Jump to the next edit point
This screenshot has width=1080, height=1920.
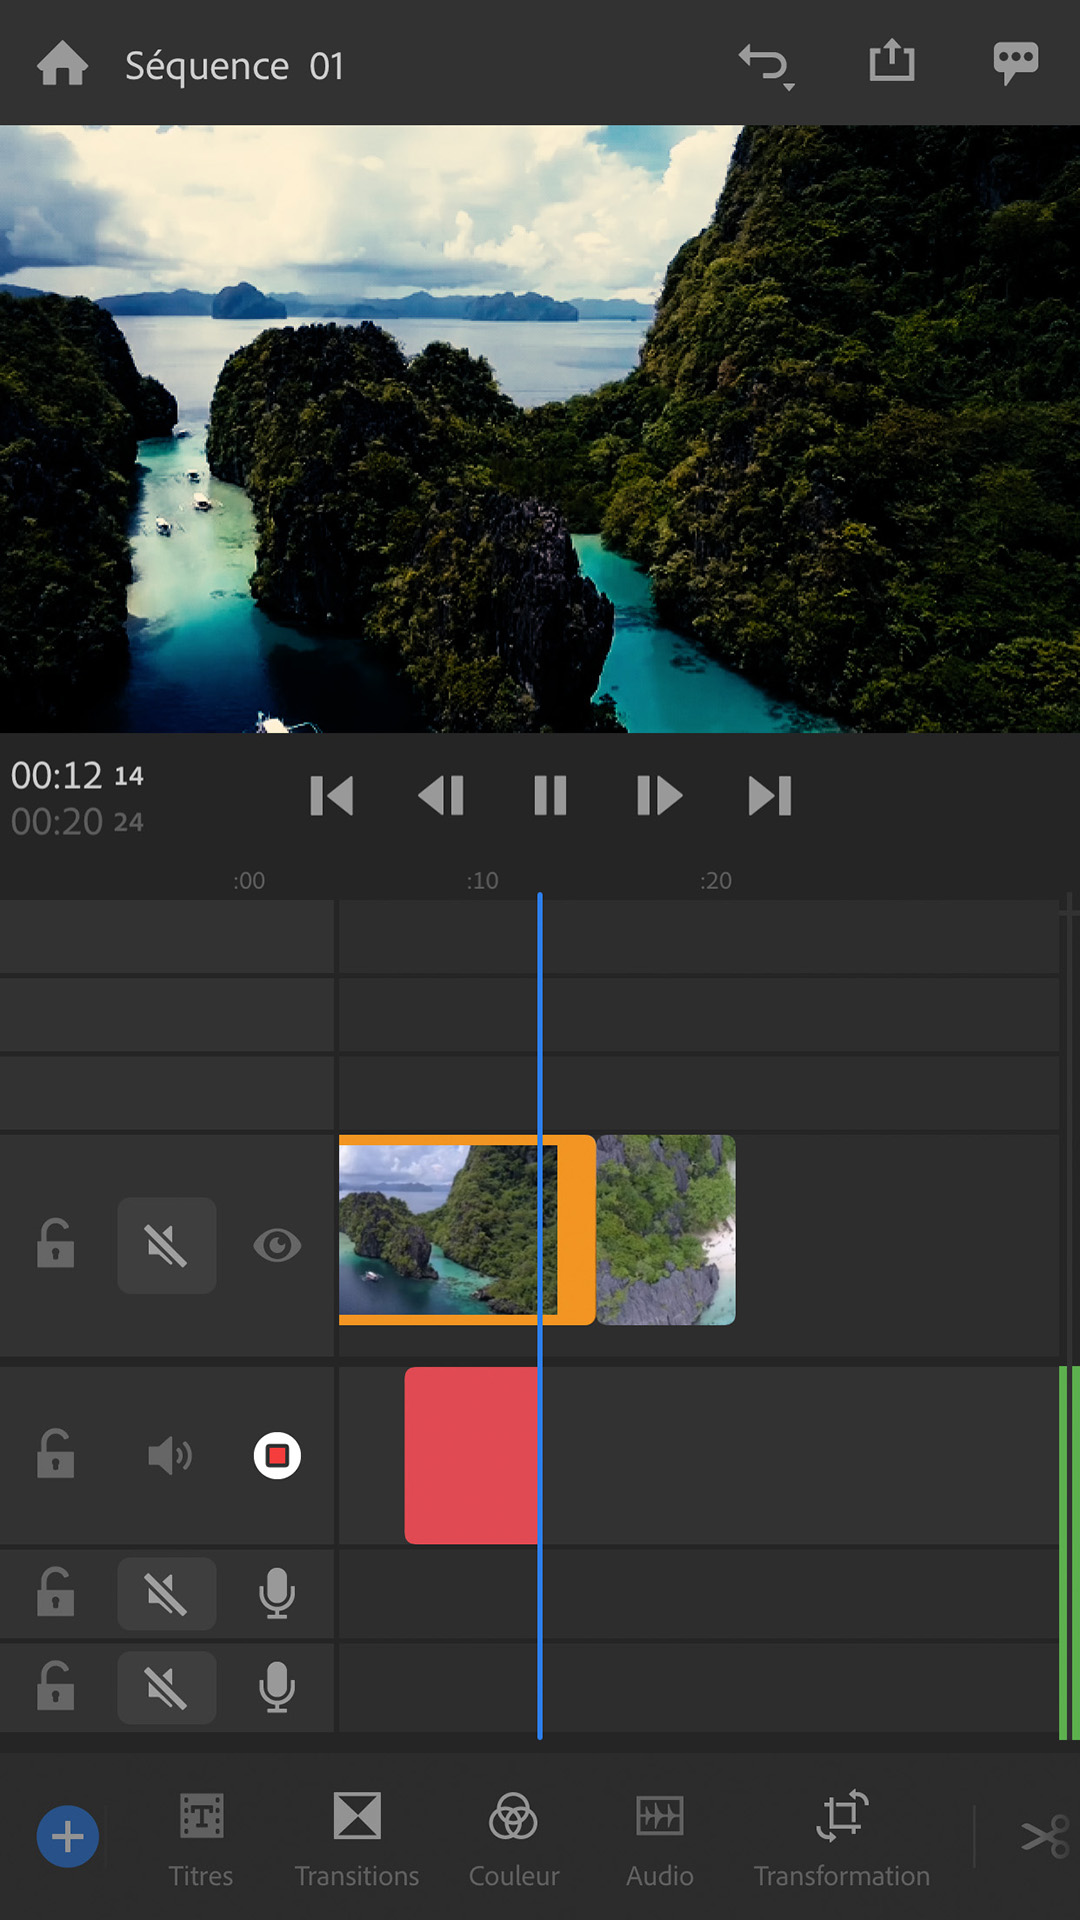click(x=769, y=796)
